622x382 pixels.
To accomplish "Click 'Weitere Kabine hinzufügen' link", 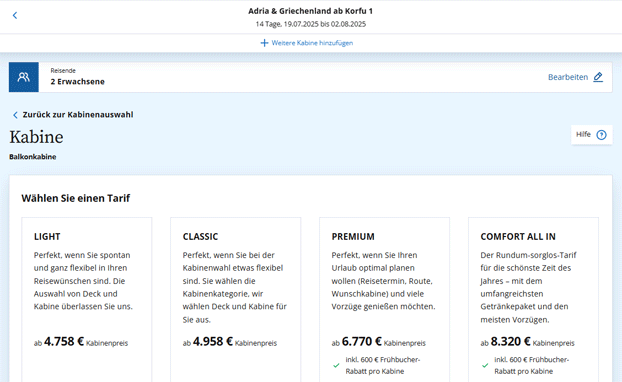I will click(x=312, y=43).
